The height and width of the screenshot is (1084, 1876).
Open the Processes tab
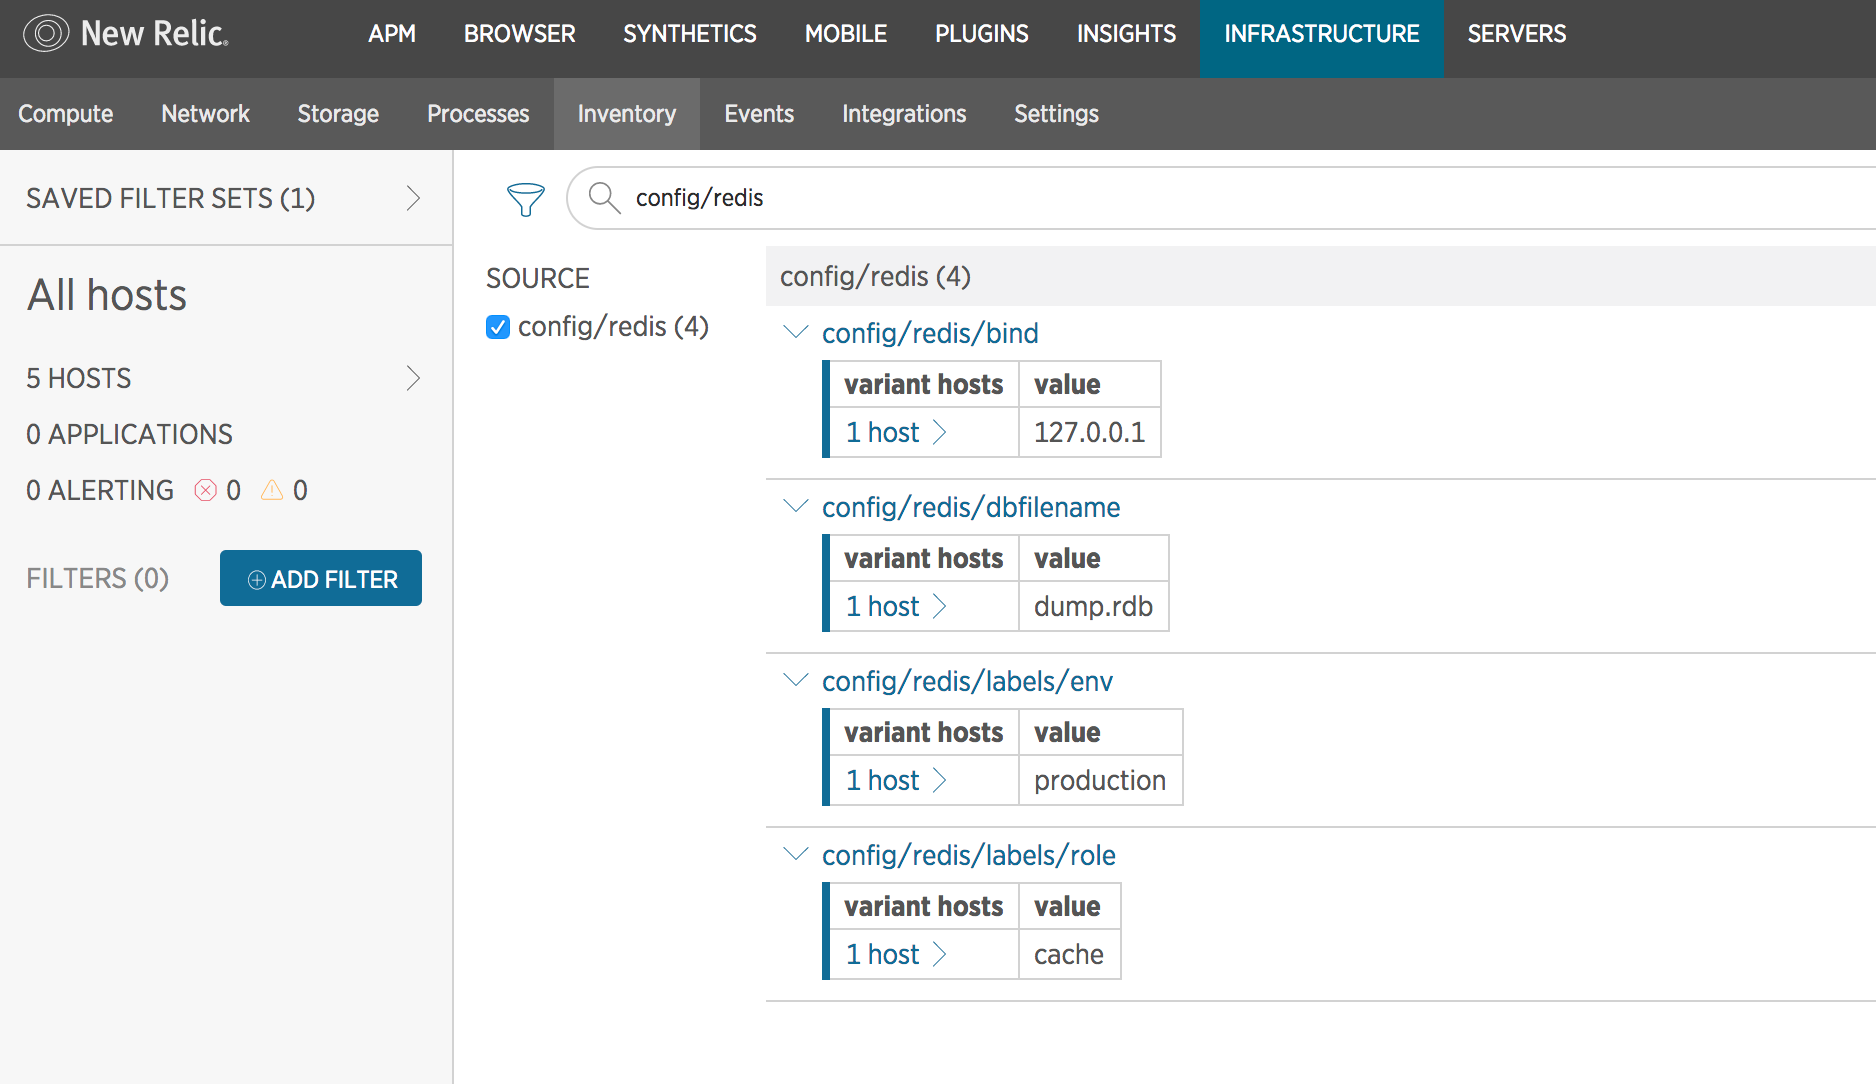(x=478, y=114)
